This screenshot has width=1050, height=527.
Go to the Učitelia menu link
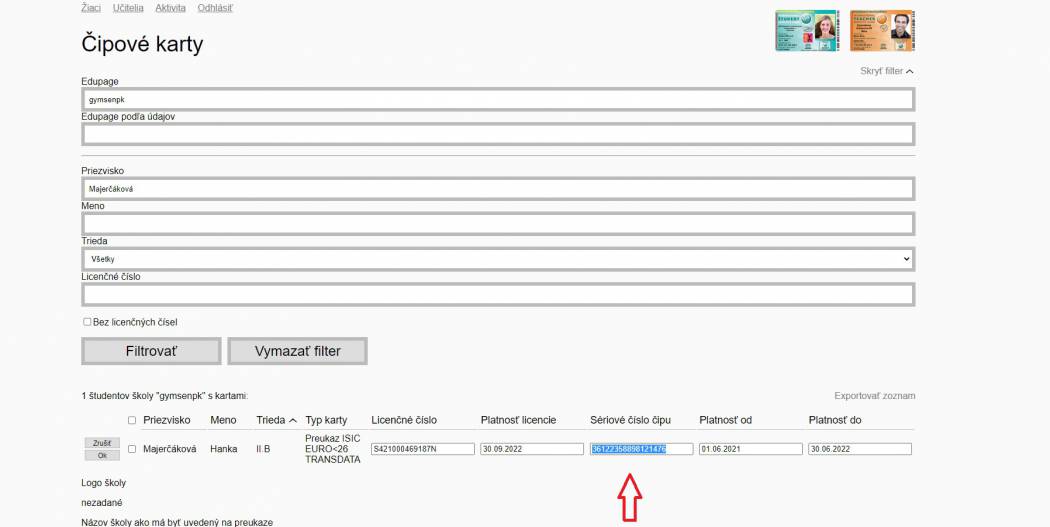pos(128,8)
